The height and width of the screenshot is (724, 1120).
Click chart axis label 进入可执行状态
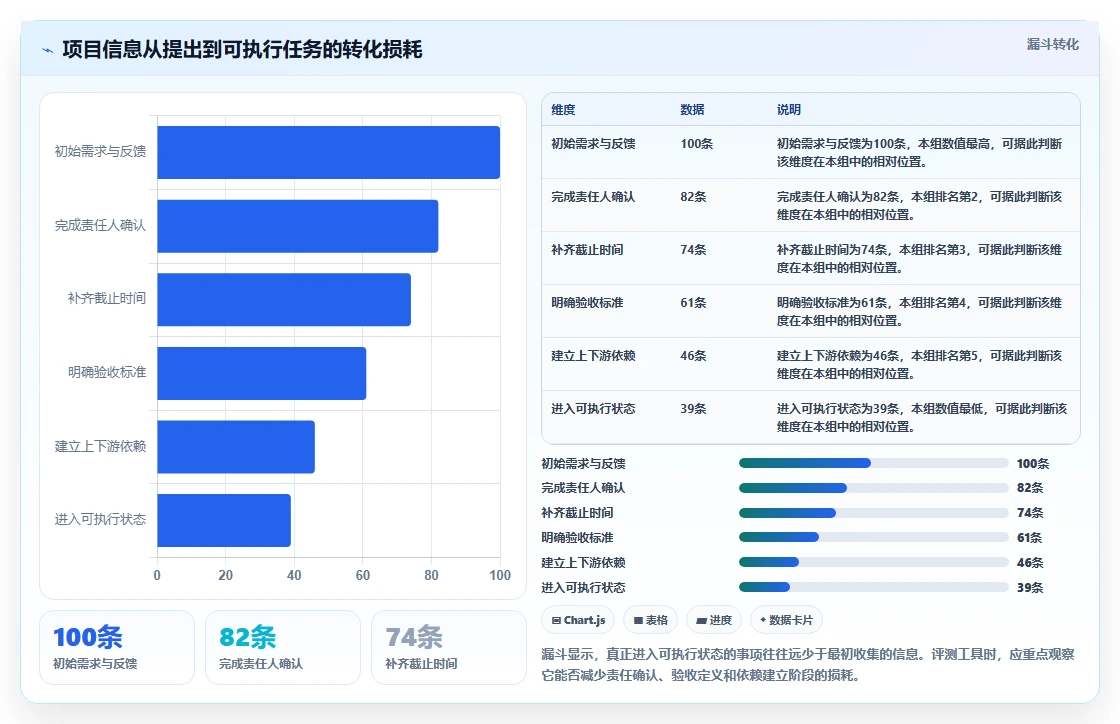coord(100,519)
